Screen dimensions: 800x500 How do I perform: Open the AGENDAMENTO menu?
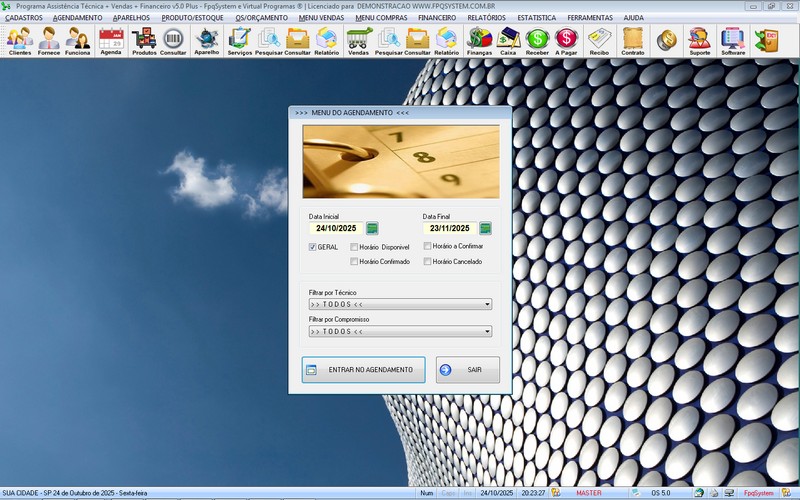[78, 17]
